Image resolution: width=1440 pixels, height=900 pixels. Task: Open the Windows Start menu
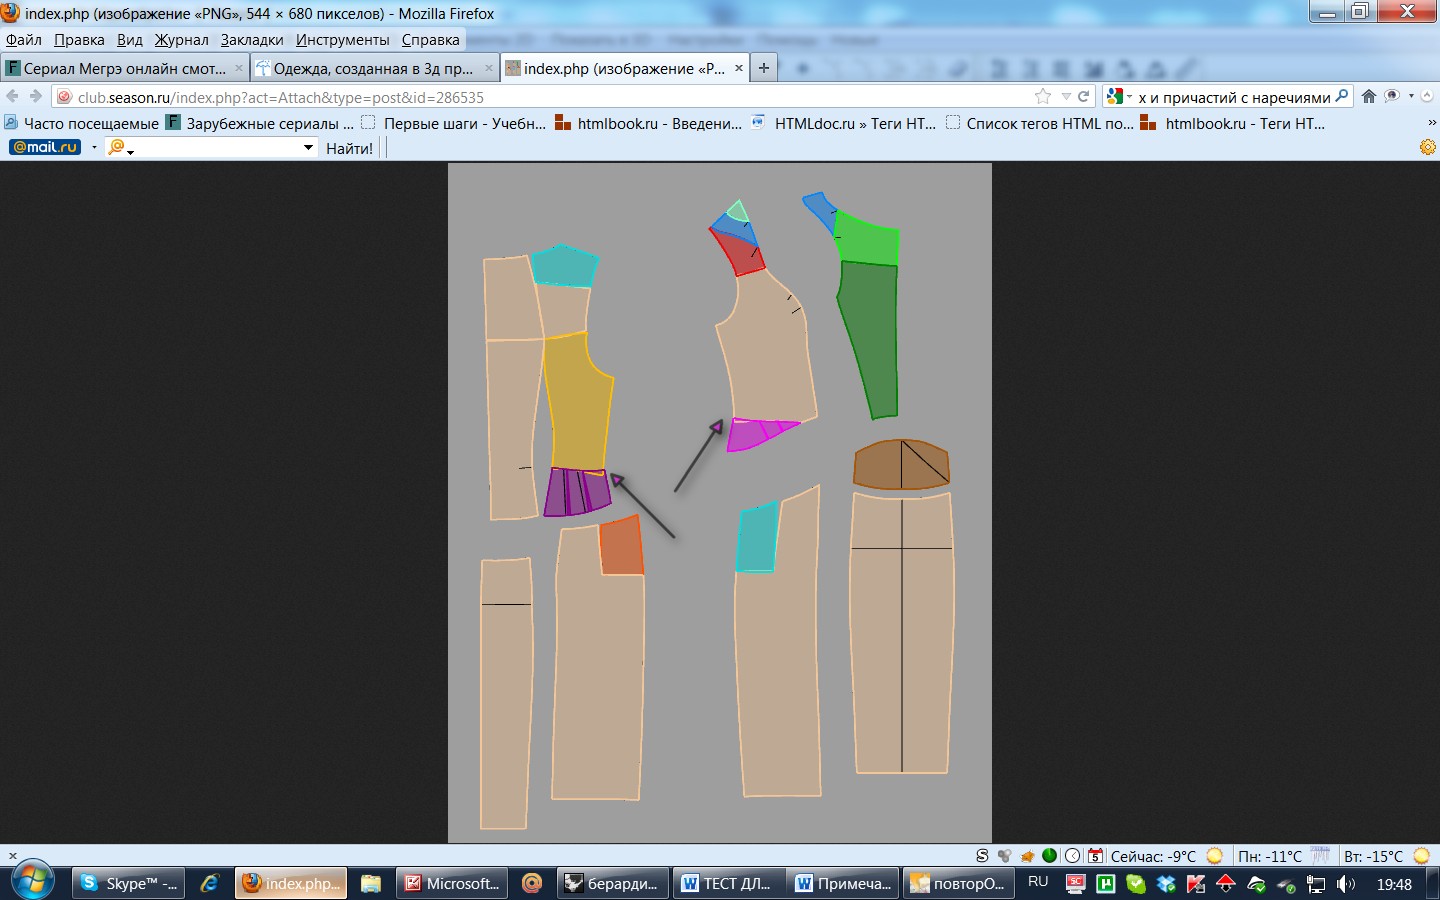33,881
